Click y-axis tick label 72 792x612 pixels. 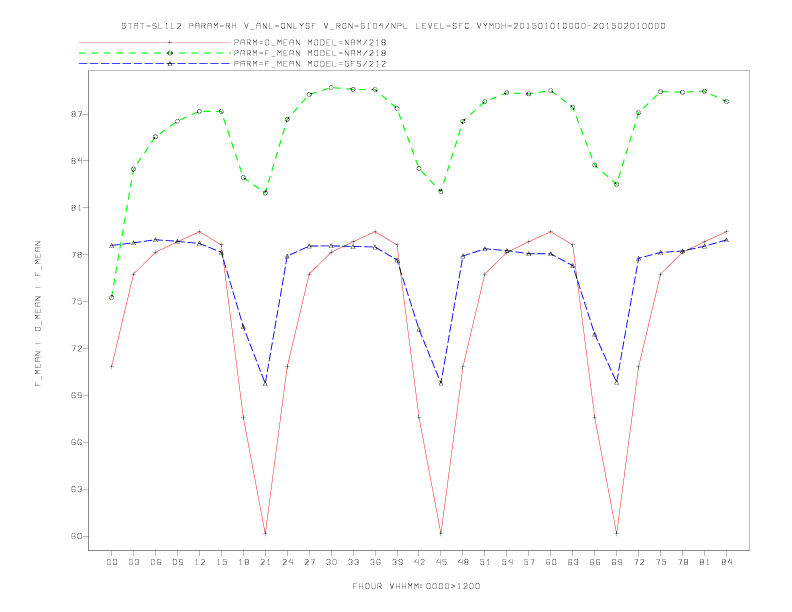coord(76,349)
